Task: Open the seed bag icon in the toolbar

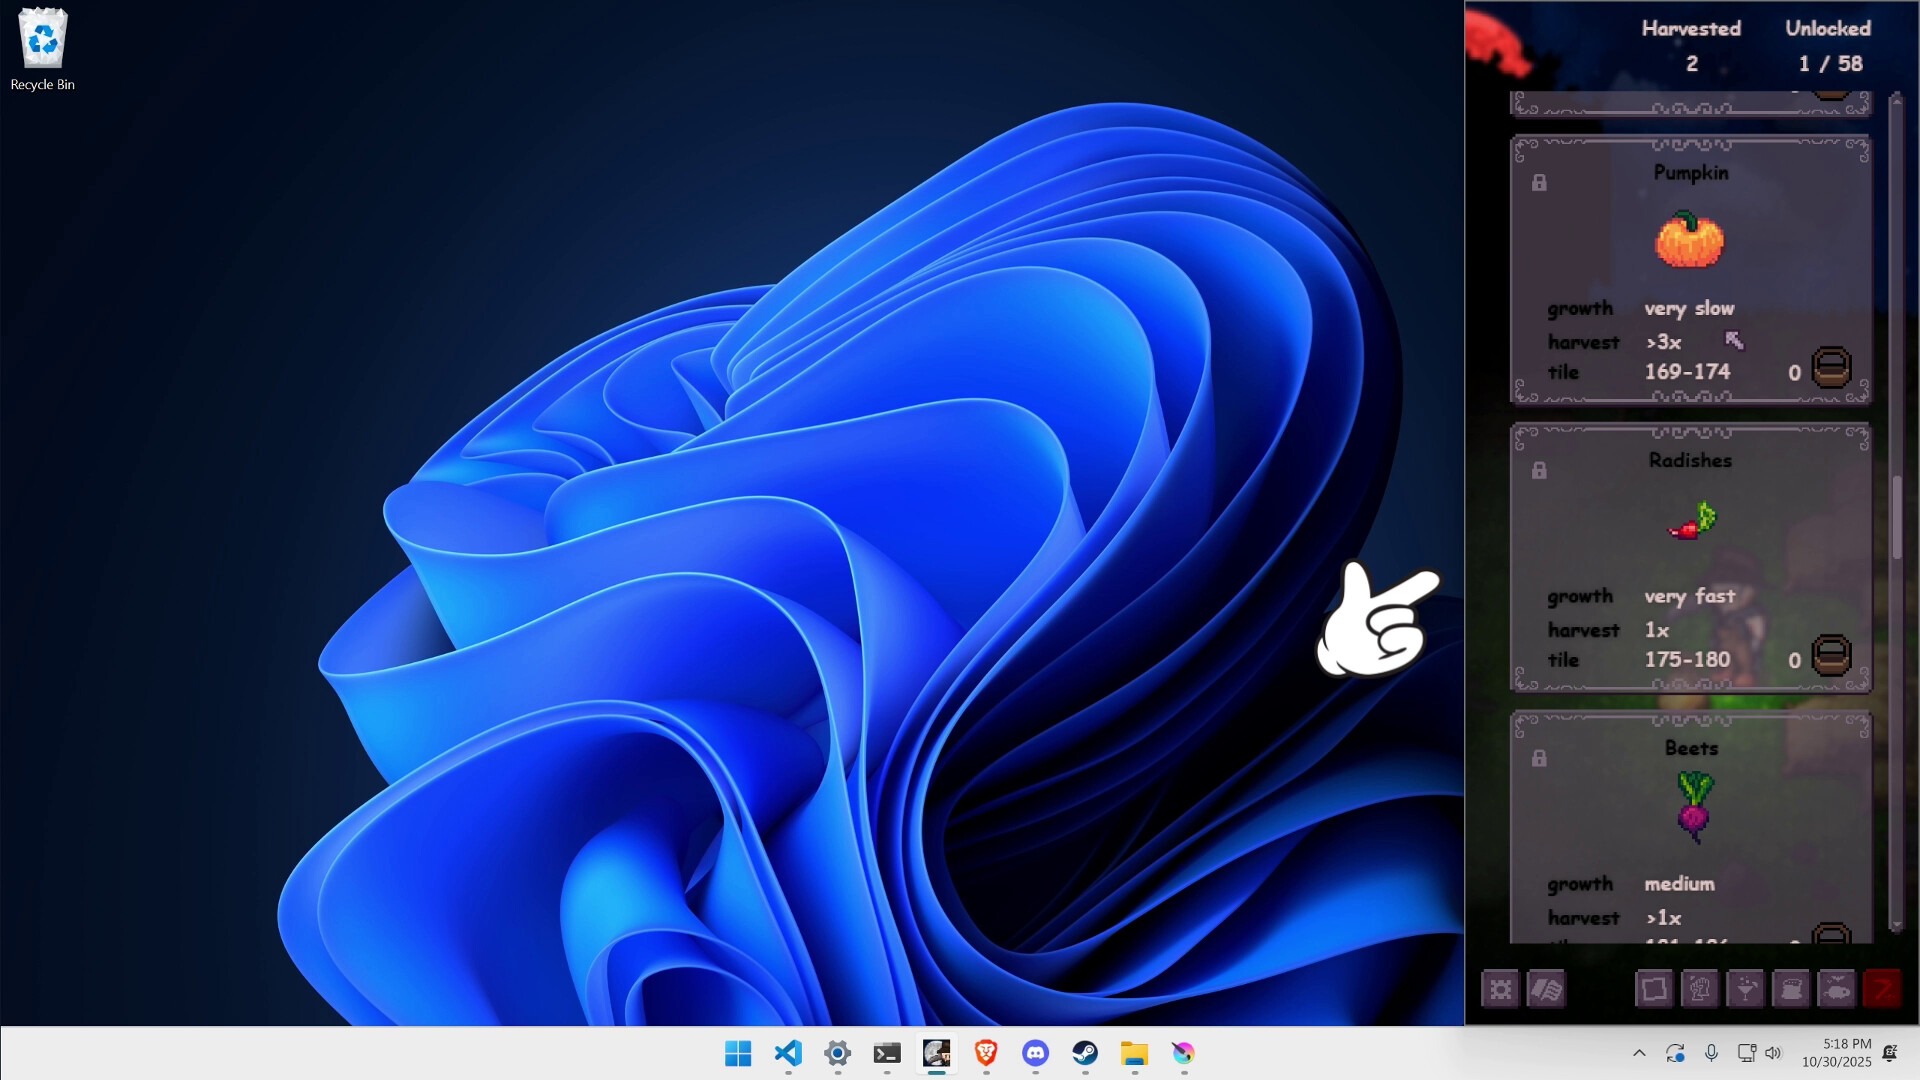Action: [x=1792, y=989]
